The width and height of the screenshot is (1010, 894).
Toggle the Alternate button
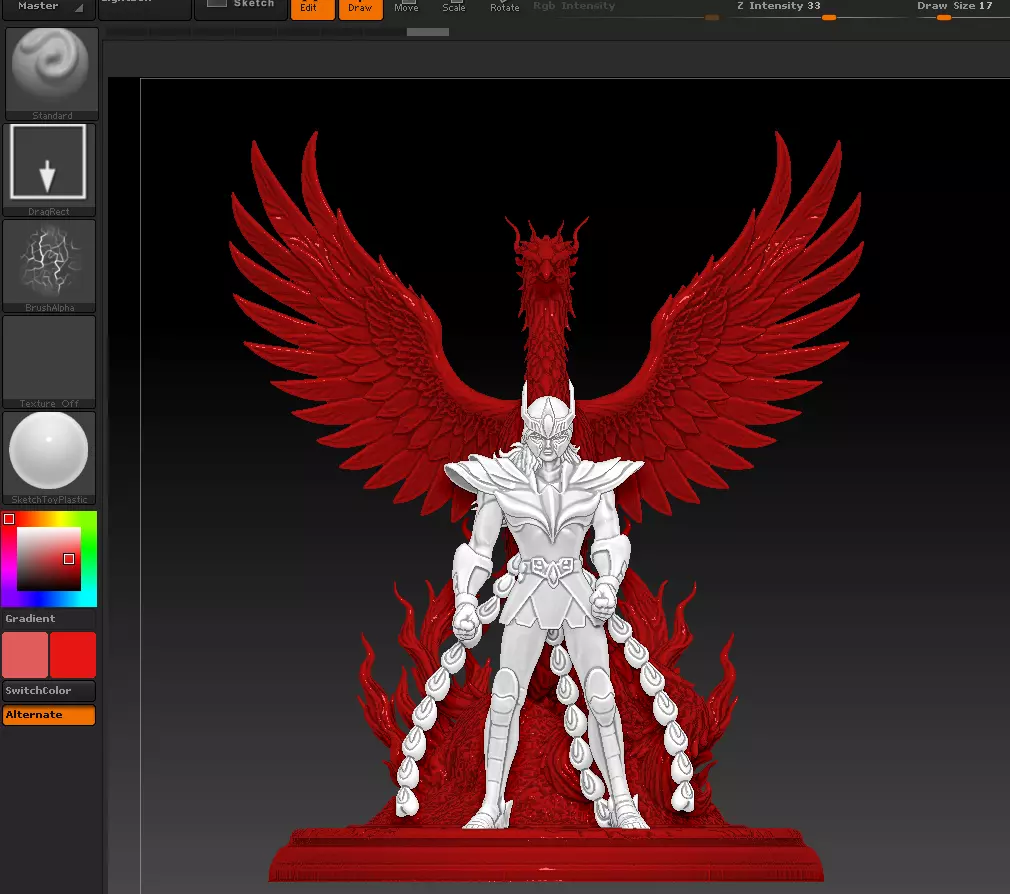(49, 715)
